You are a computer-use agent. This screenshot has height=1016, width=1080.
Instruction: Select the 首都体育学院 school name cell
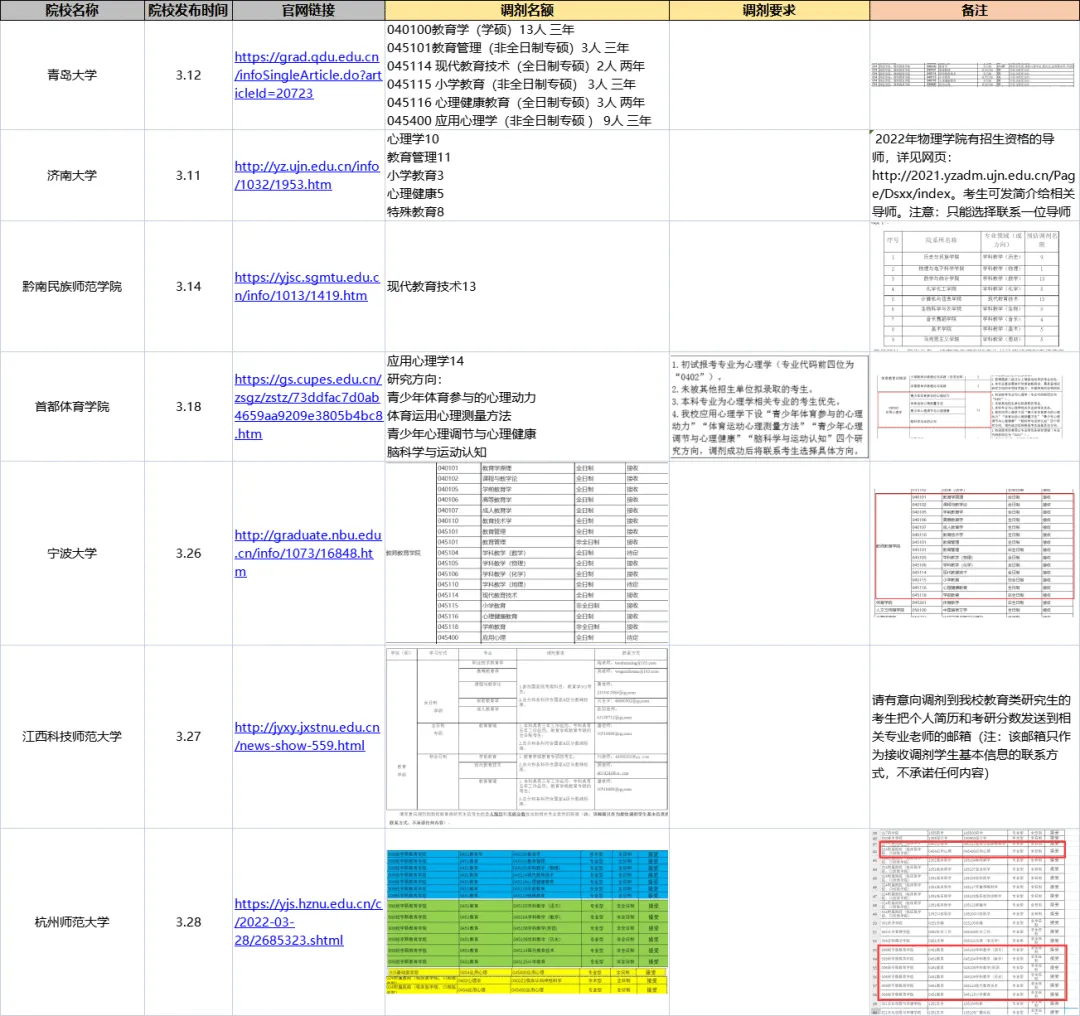(72, 406)
